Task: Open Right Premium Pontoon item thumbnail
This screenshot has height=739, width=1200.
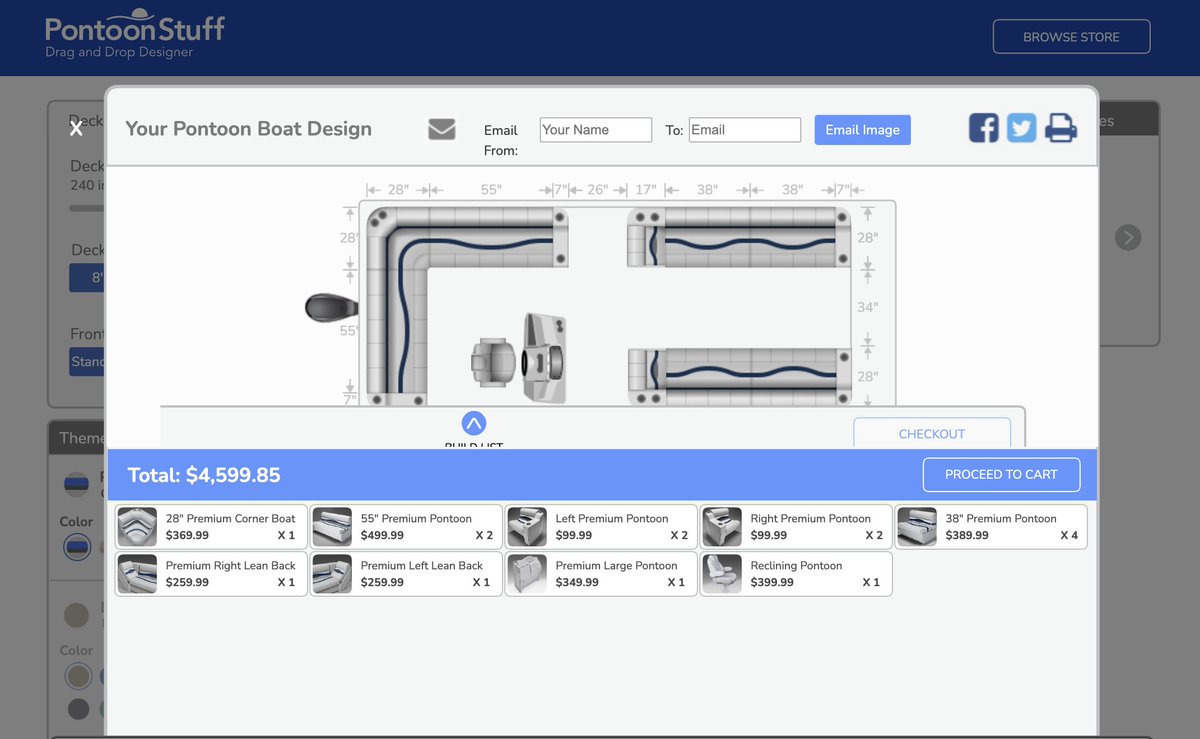Action: click(722, 527)
